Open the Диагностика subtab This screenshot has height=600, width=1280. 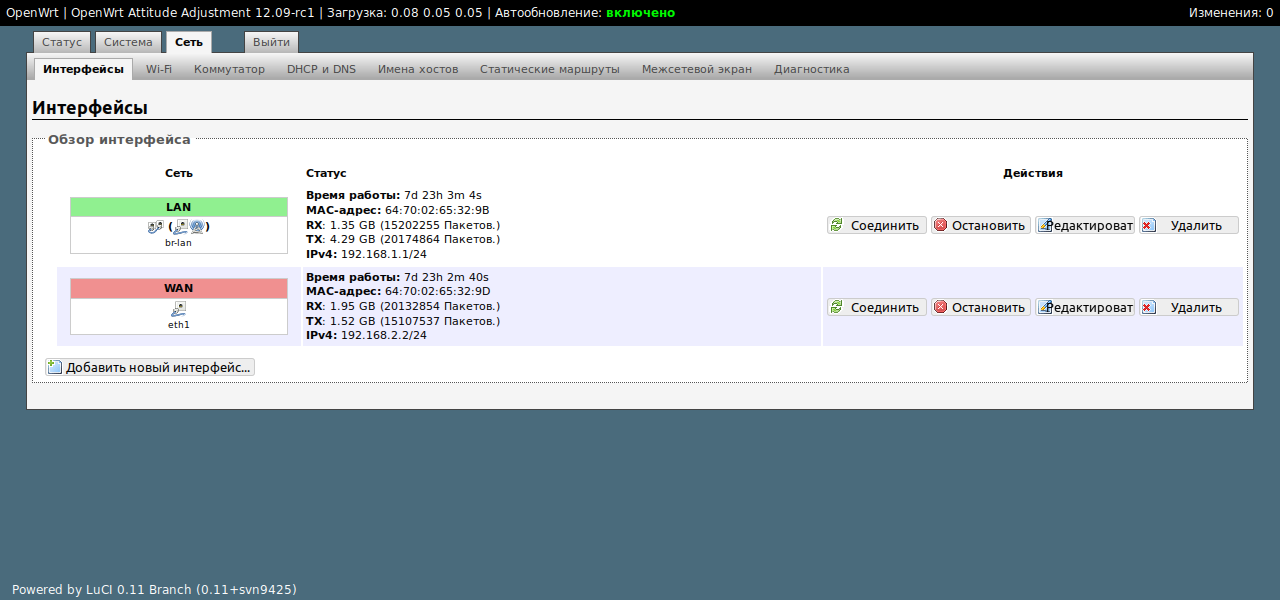tap(812, 69)
